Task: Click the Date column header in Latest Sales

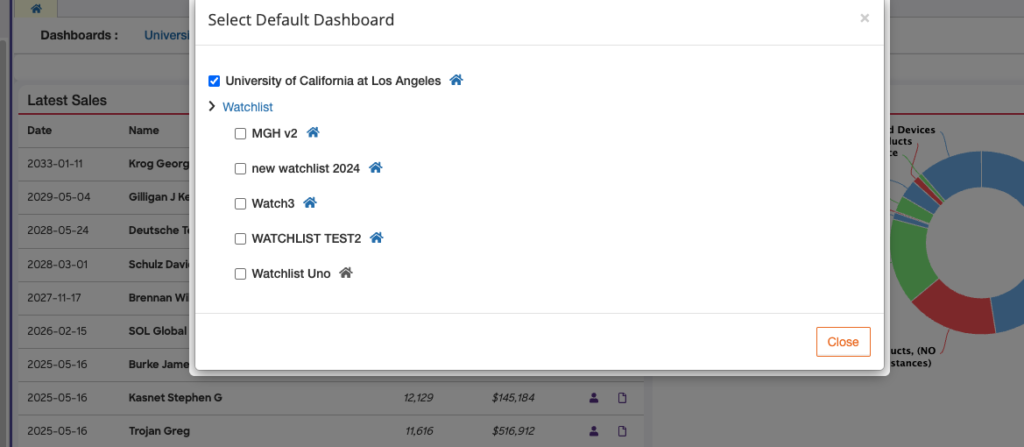Action: (39, 130)
